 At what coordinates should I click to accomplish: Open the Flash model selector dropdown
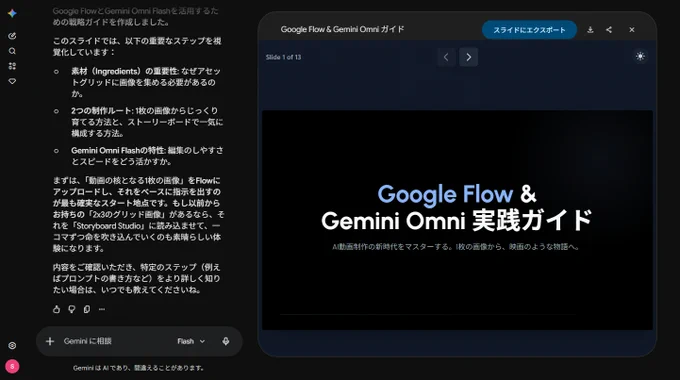[x=191, y=341]
